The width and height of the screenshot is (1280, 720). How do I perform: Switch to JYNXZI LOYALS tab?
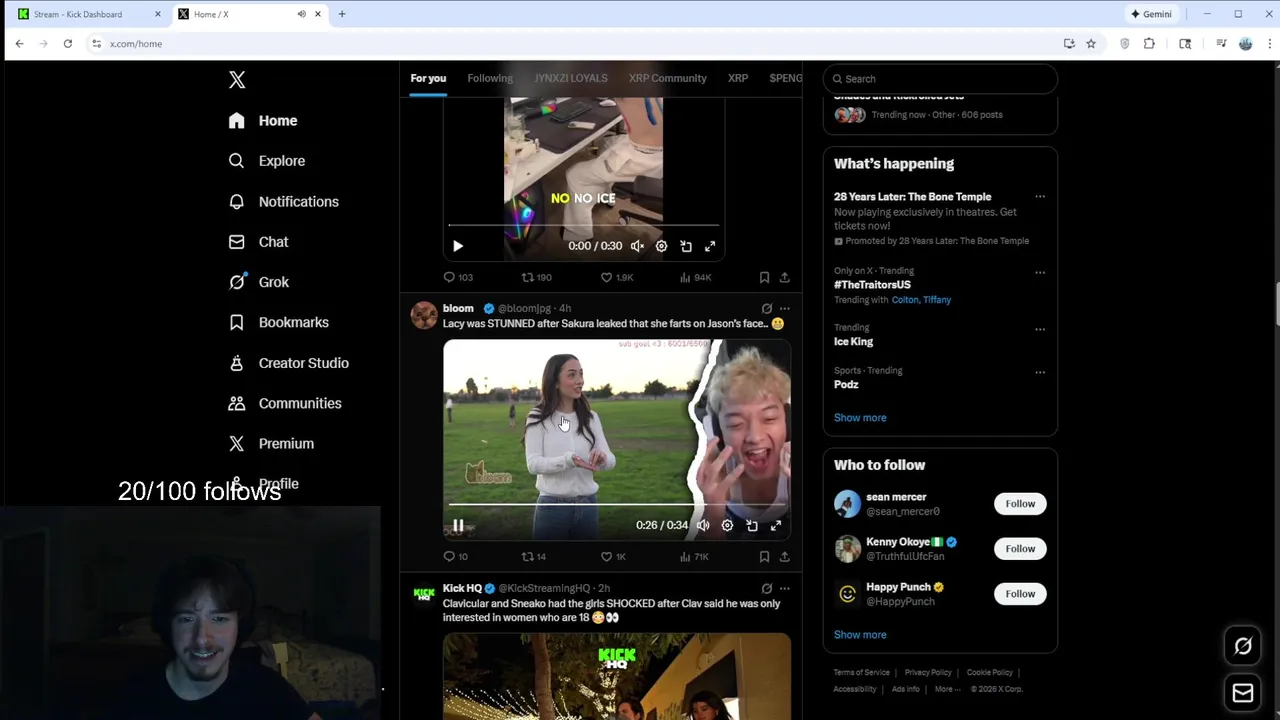[x=571, y=78]
